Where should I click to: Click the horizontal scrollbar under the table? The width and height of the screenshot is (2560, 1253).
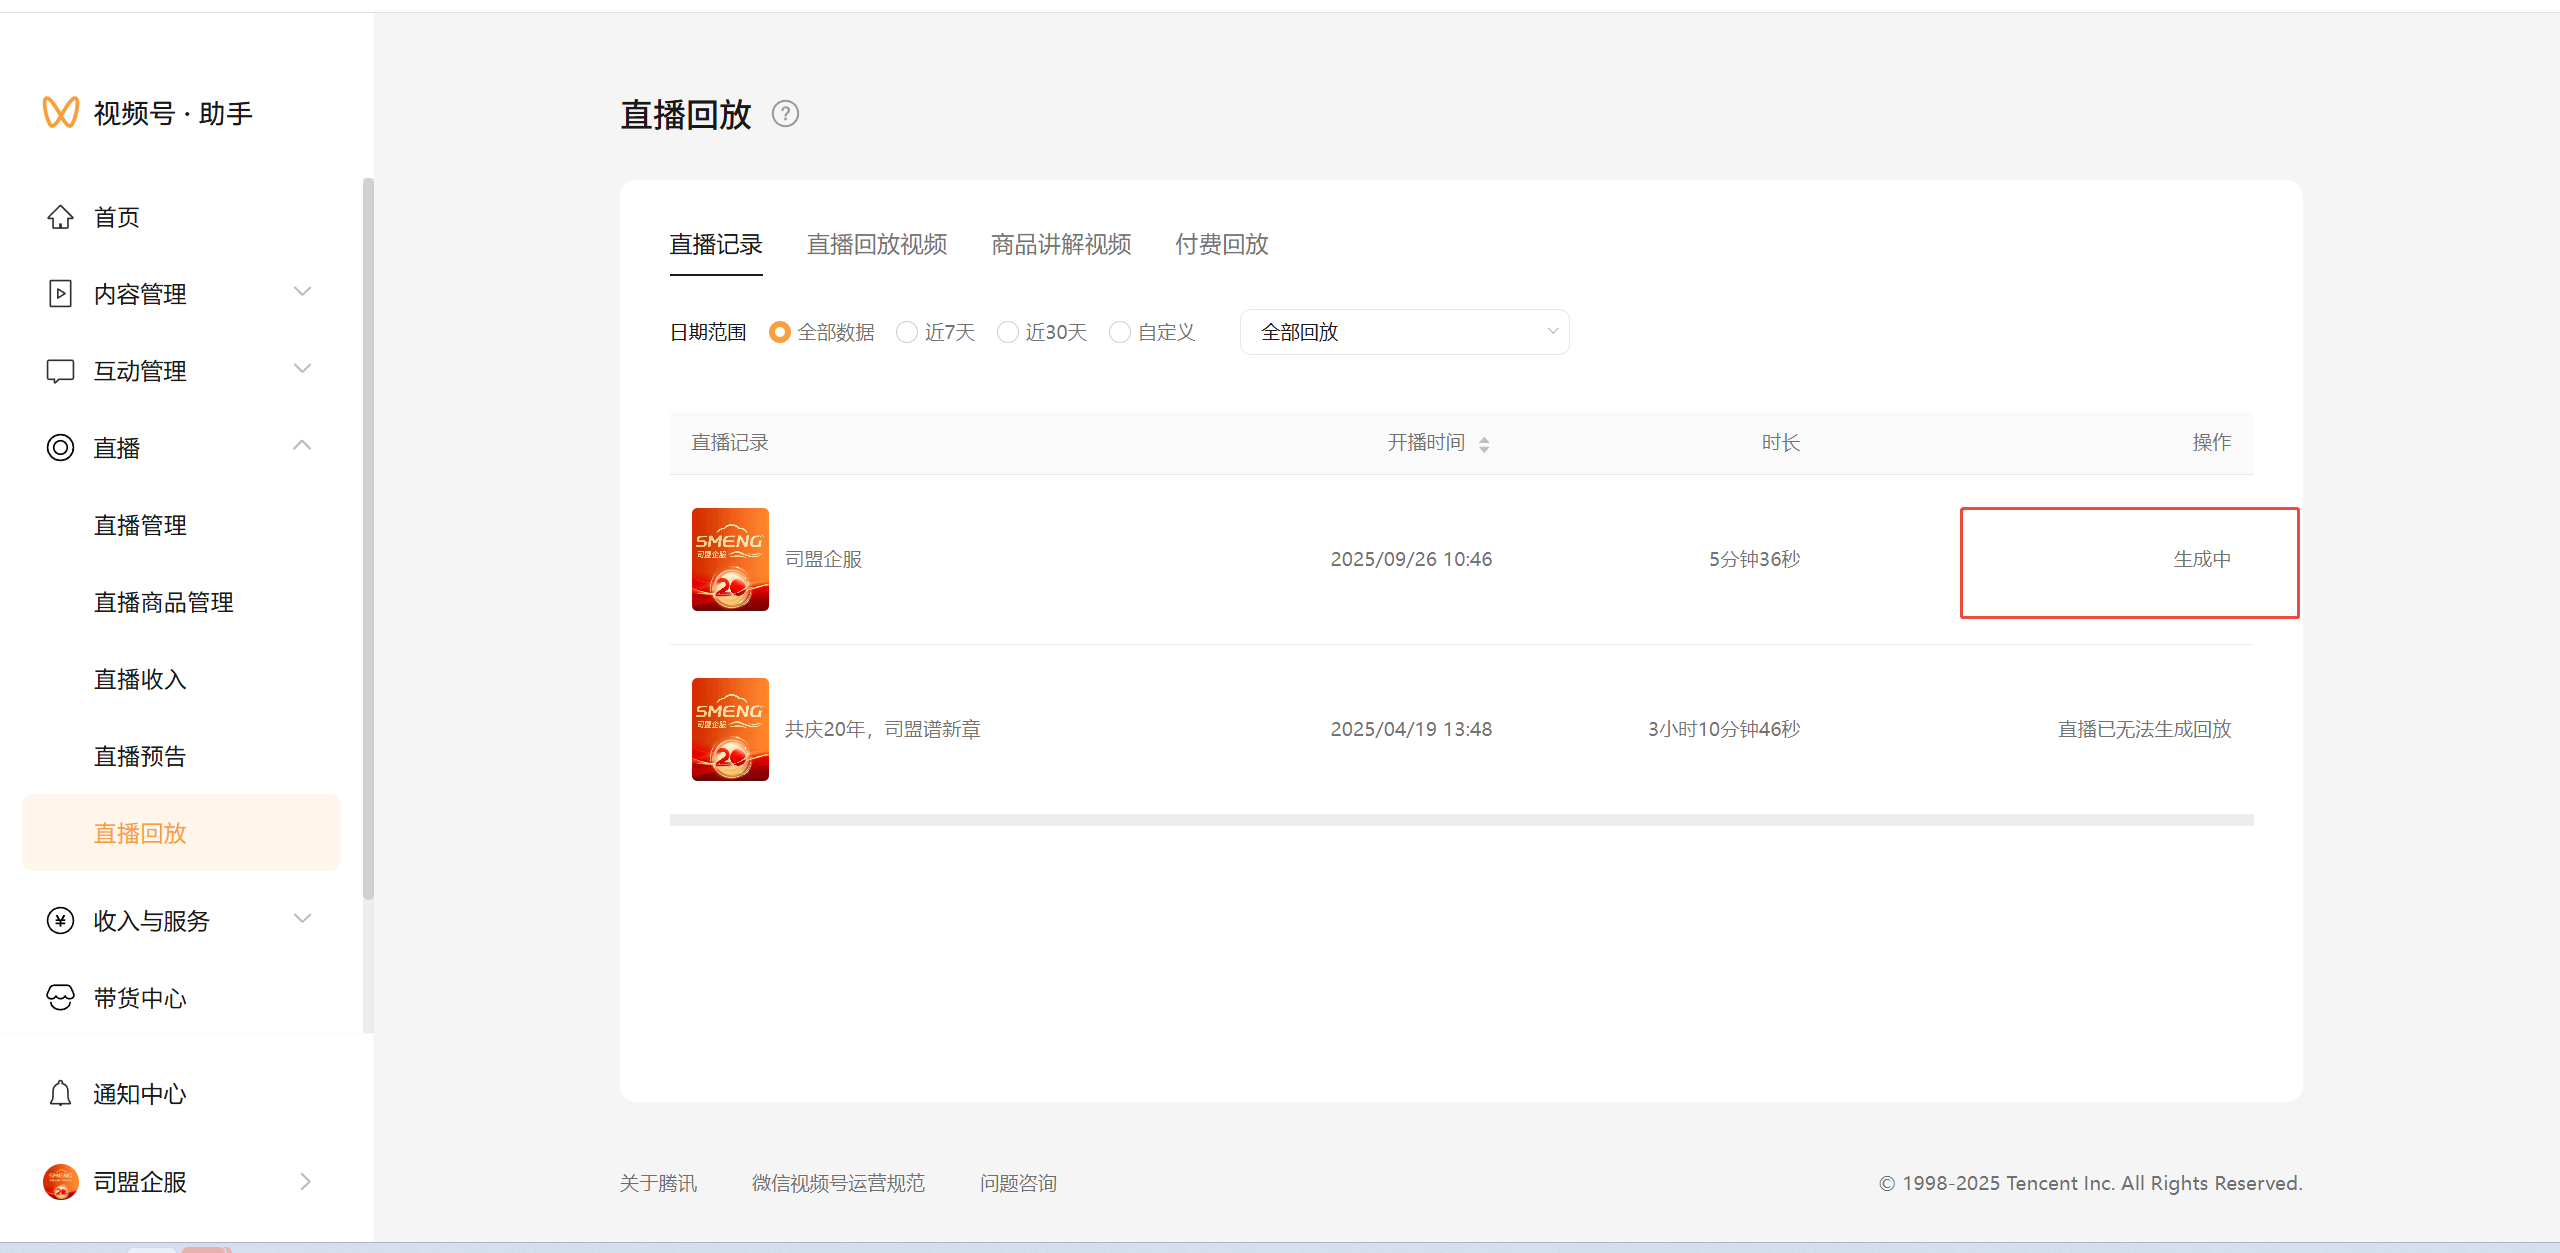[x=1460, y=820]
